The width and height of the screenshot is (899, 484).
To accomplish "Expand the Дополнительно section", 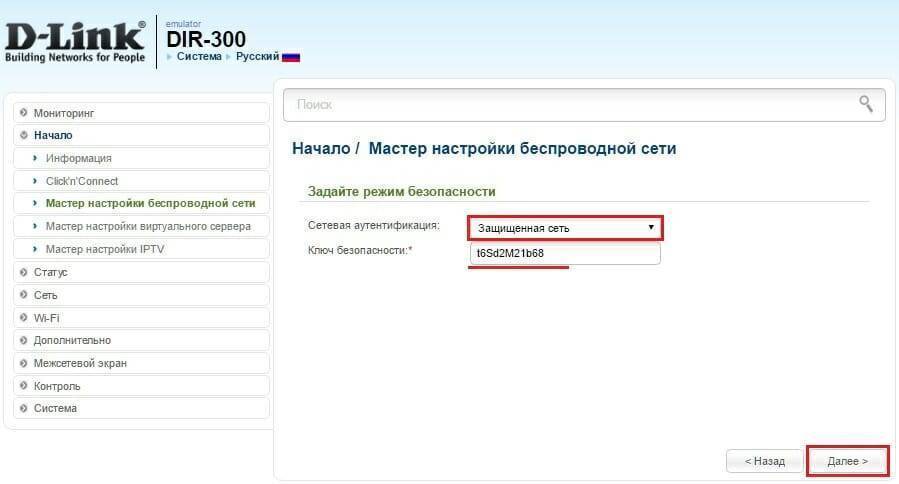I will pyautogui.click(x=72, y=340).
